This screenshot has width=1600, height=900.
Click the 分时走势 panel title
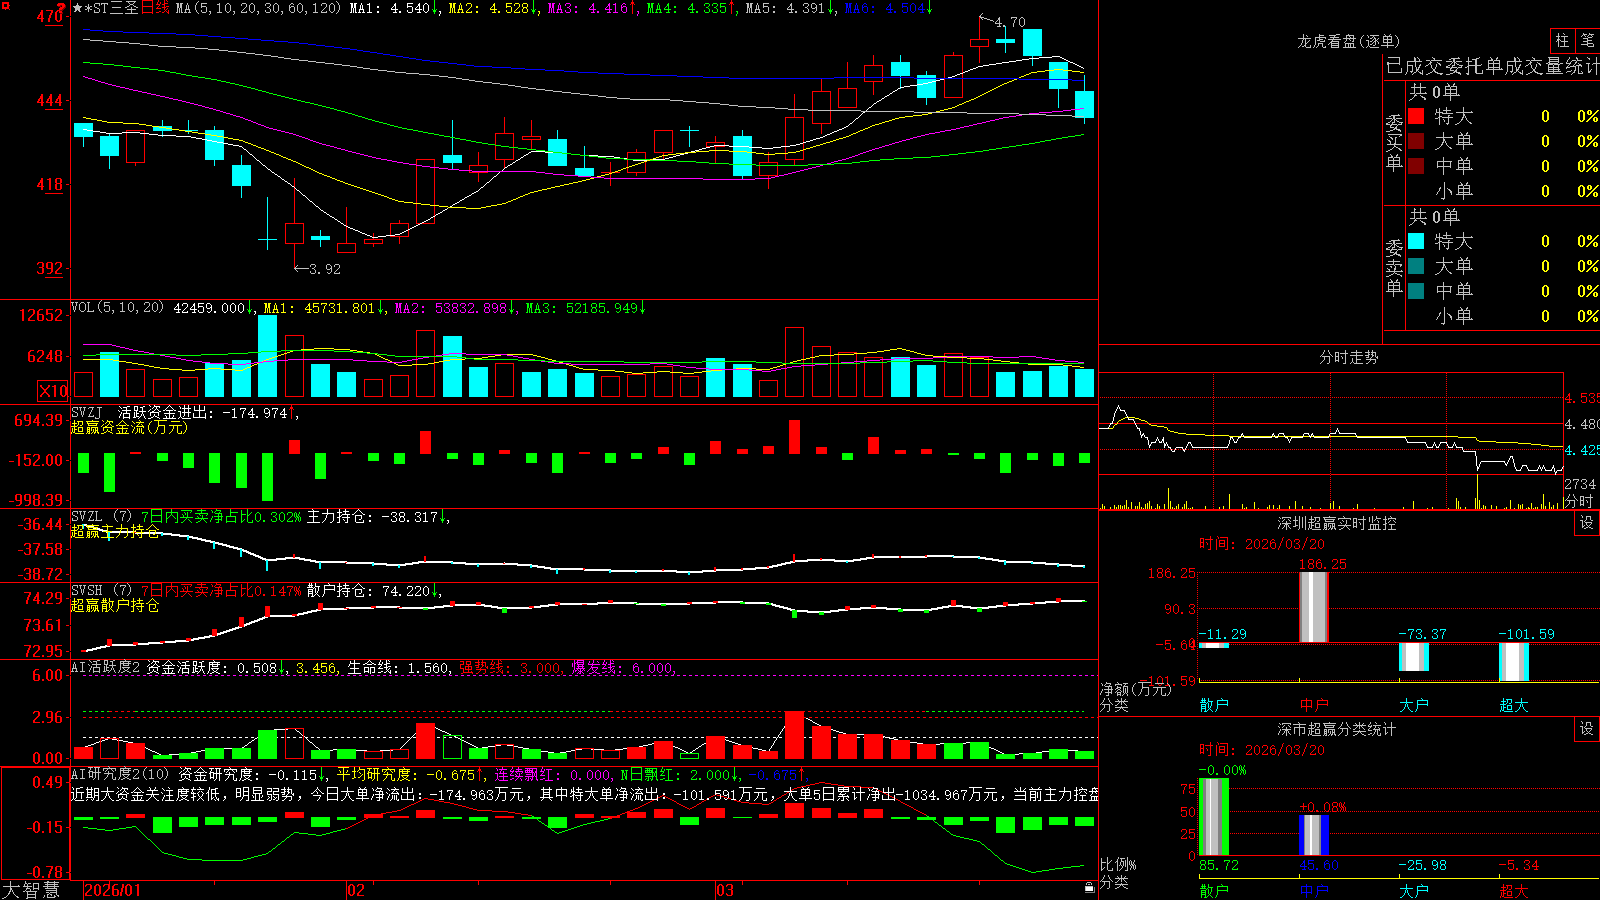(1348, 357)
